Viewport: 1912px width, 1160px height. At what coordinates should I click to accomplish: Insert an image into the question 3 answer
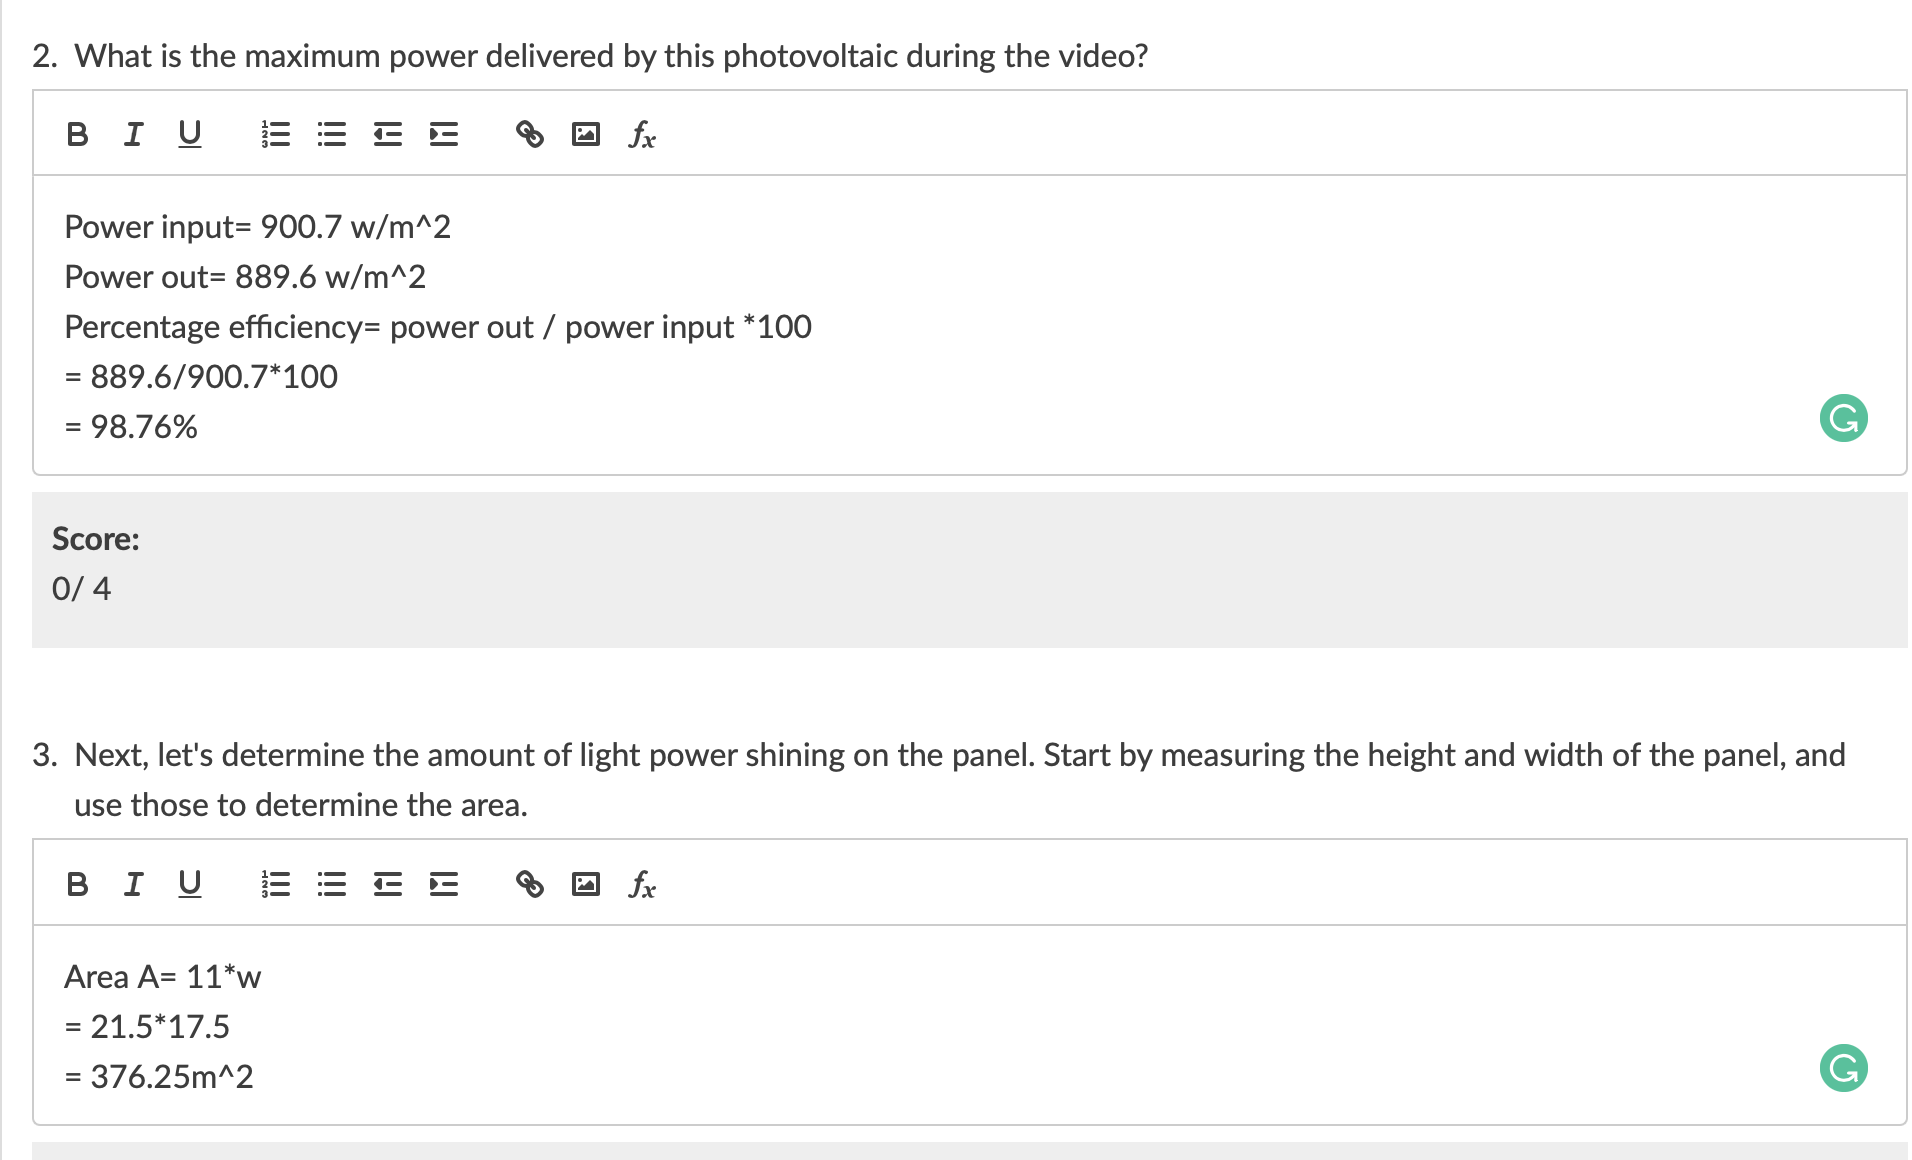(x=586, y=883)
